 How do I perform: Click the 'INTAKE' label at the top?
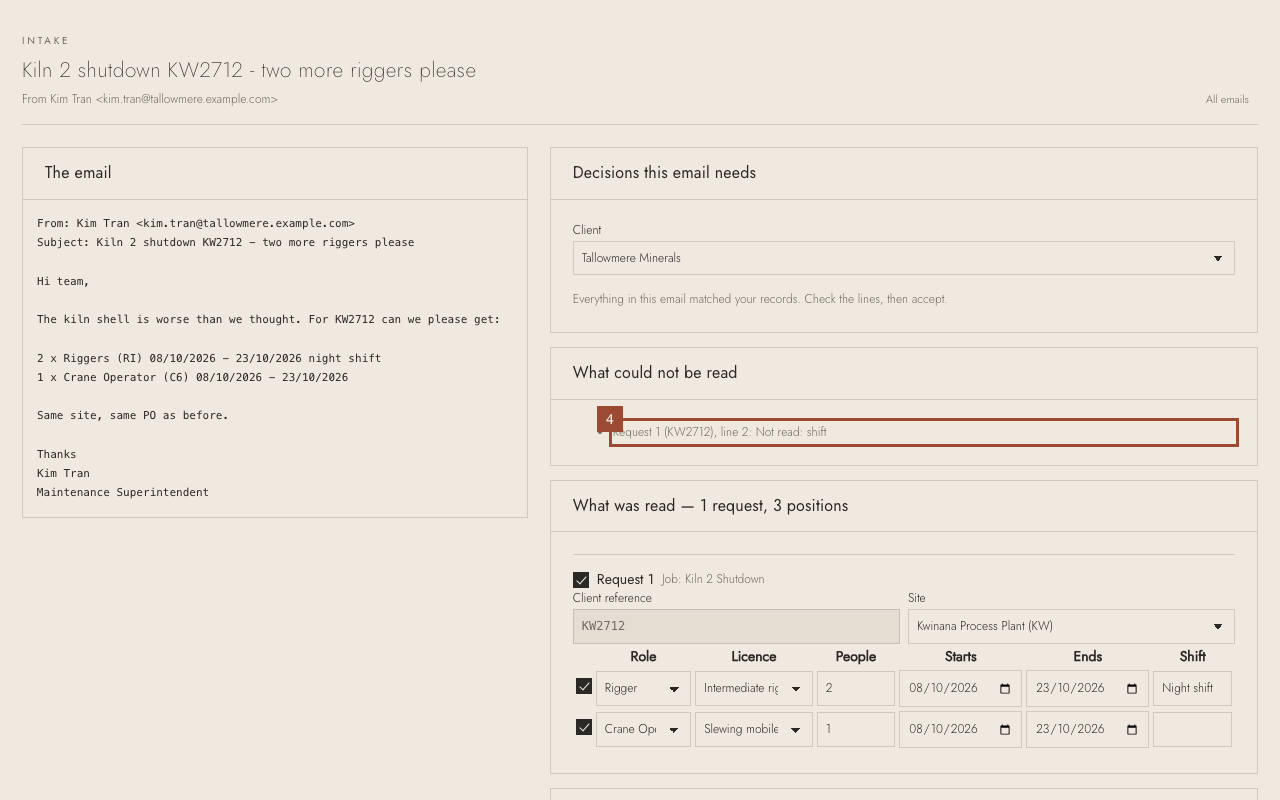pos(46,41)
